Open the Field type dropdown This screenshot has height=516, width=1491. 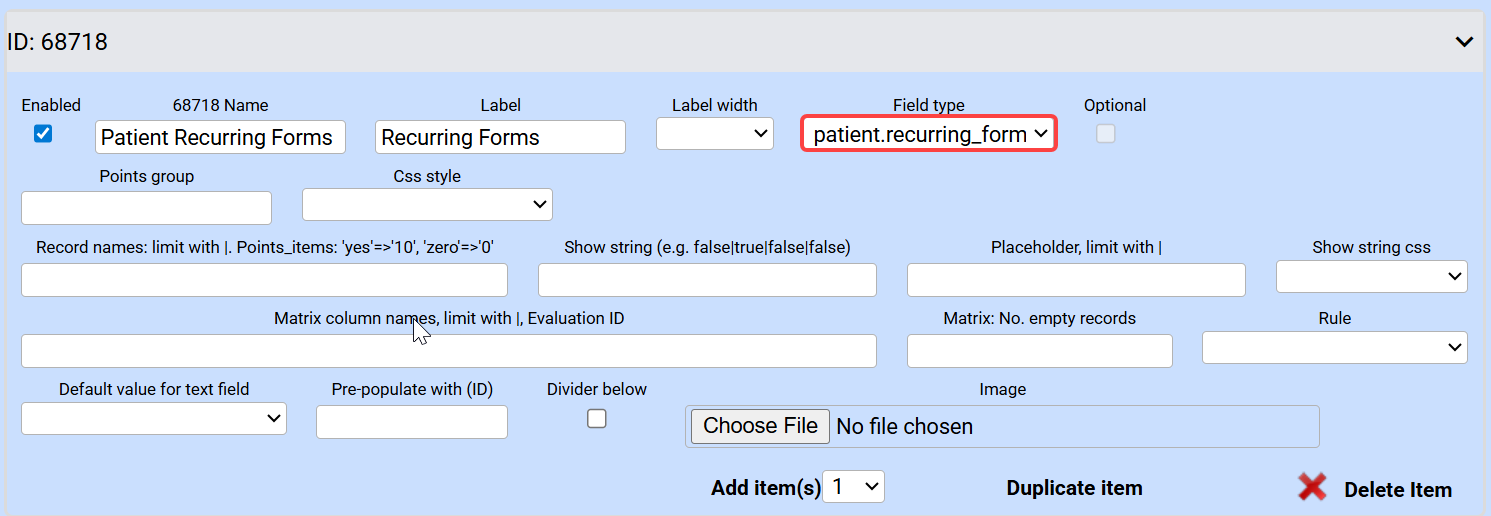(928, 134)
